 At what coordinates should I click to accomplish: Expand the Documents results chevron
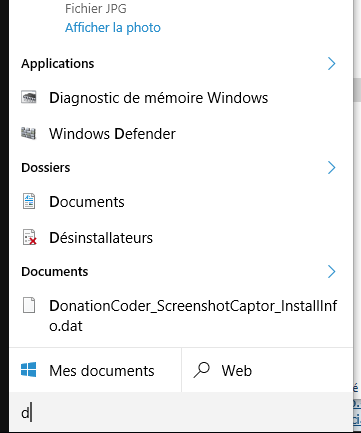tap(331, 272)
